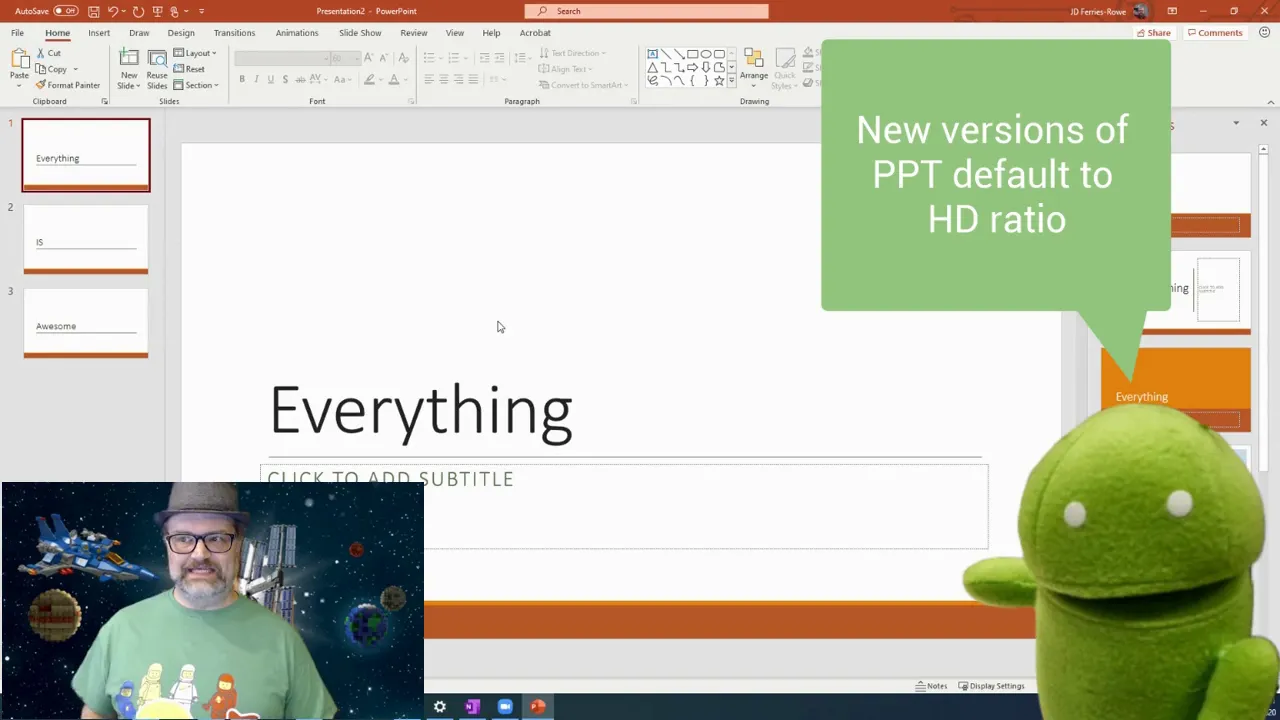1280x720 pixels.
Task: Click the Share button
Action: [1153, 33]
